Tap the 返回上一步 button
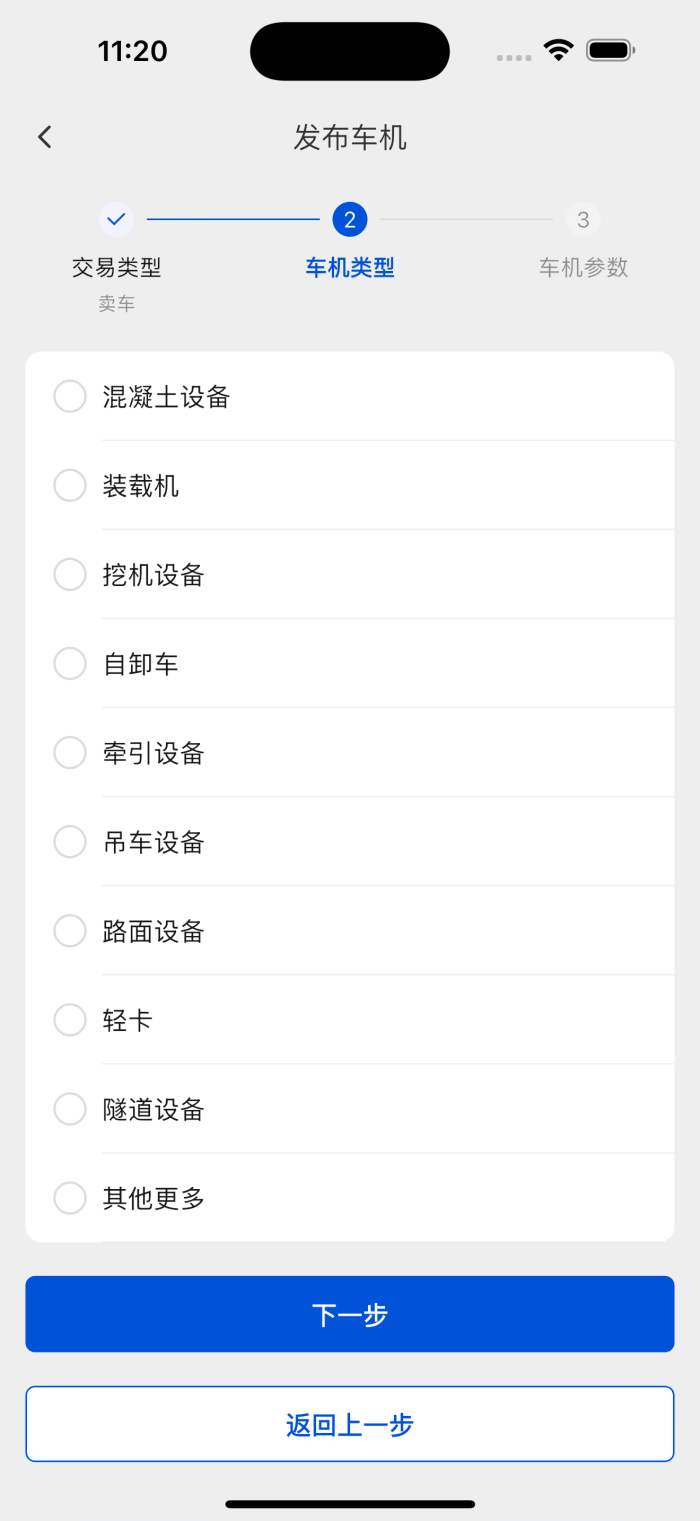 (x=350, y=1424)
